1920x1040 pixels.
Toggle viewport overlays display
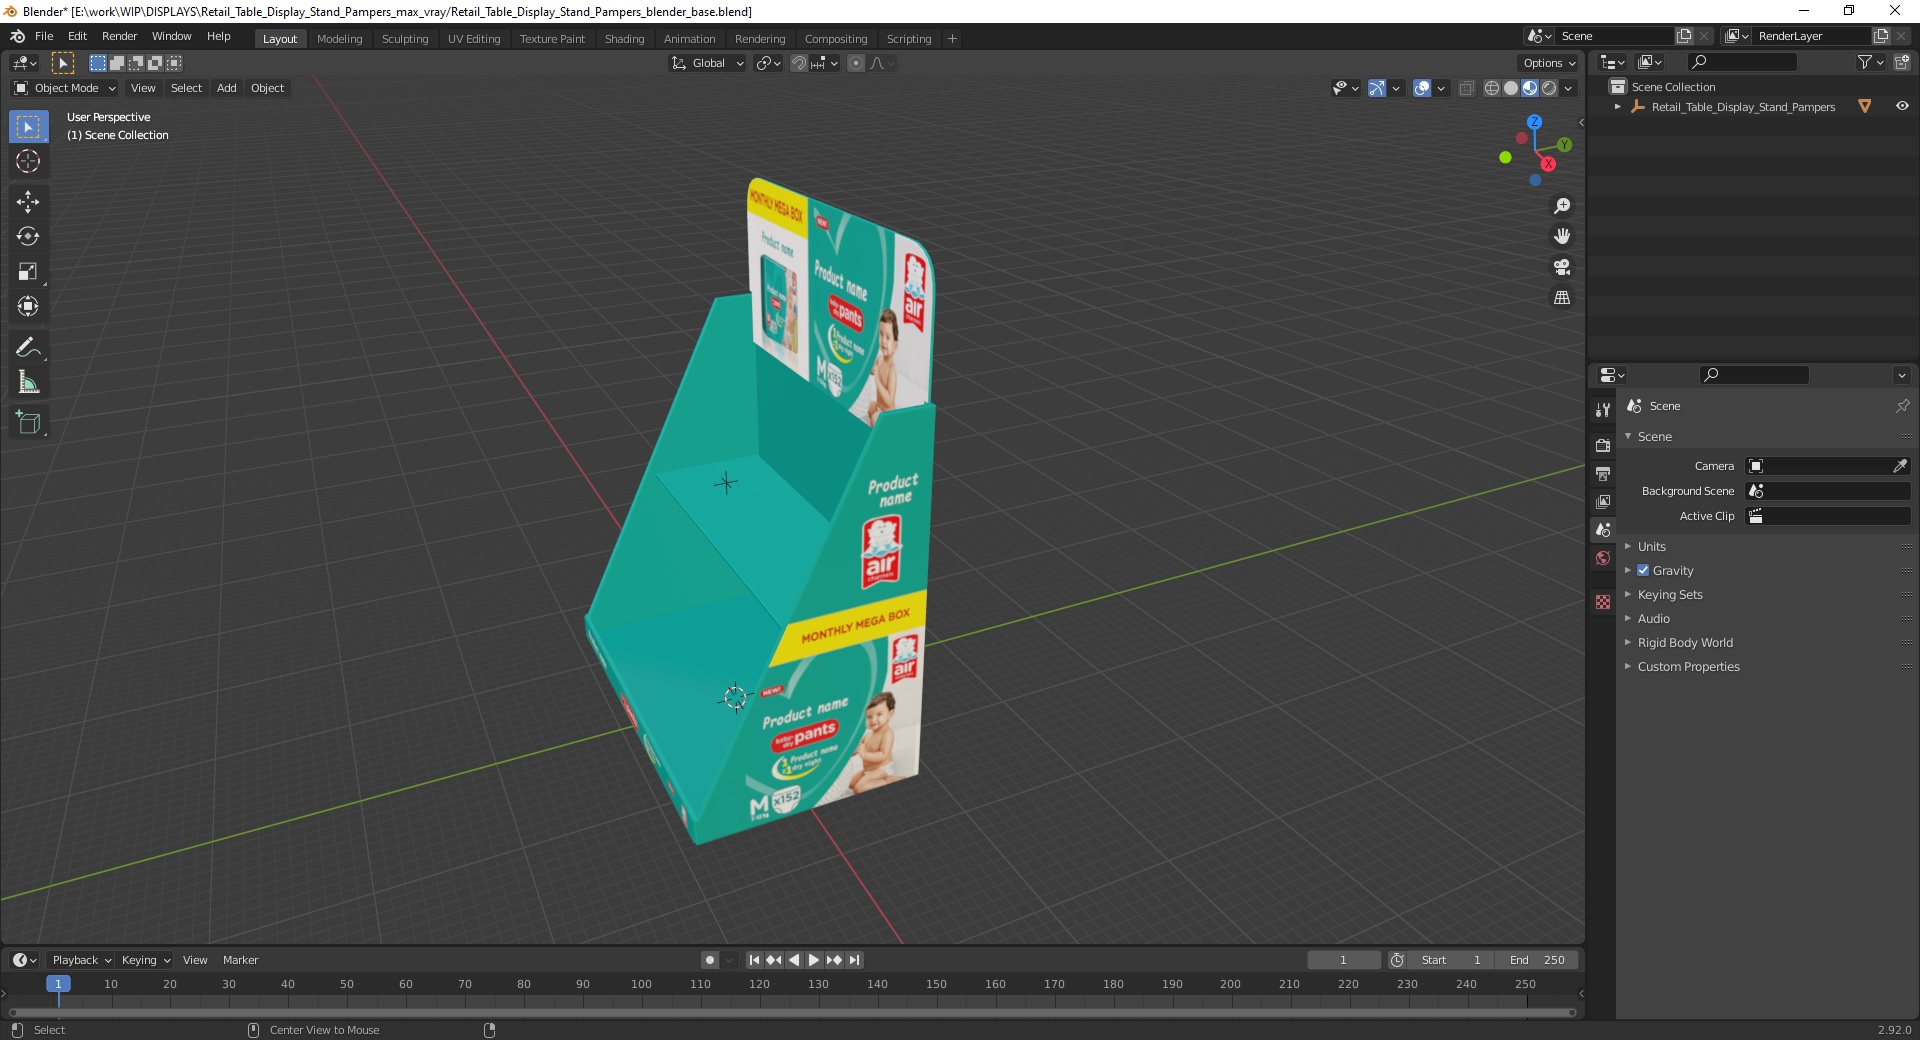pyautogui.click(x=1422, y=88)
